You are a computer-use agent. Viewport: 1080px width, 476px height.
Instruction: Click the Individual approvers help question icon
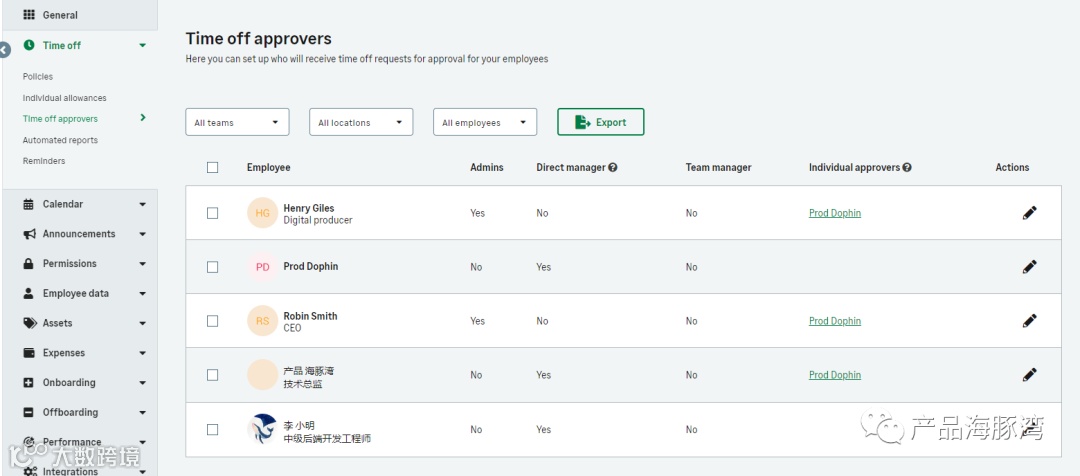pyautogui.click(x=907, y=168)
